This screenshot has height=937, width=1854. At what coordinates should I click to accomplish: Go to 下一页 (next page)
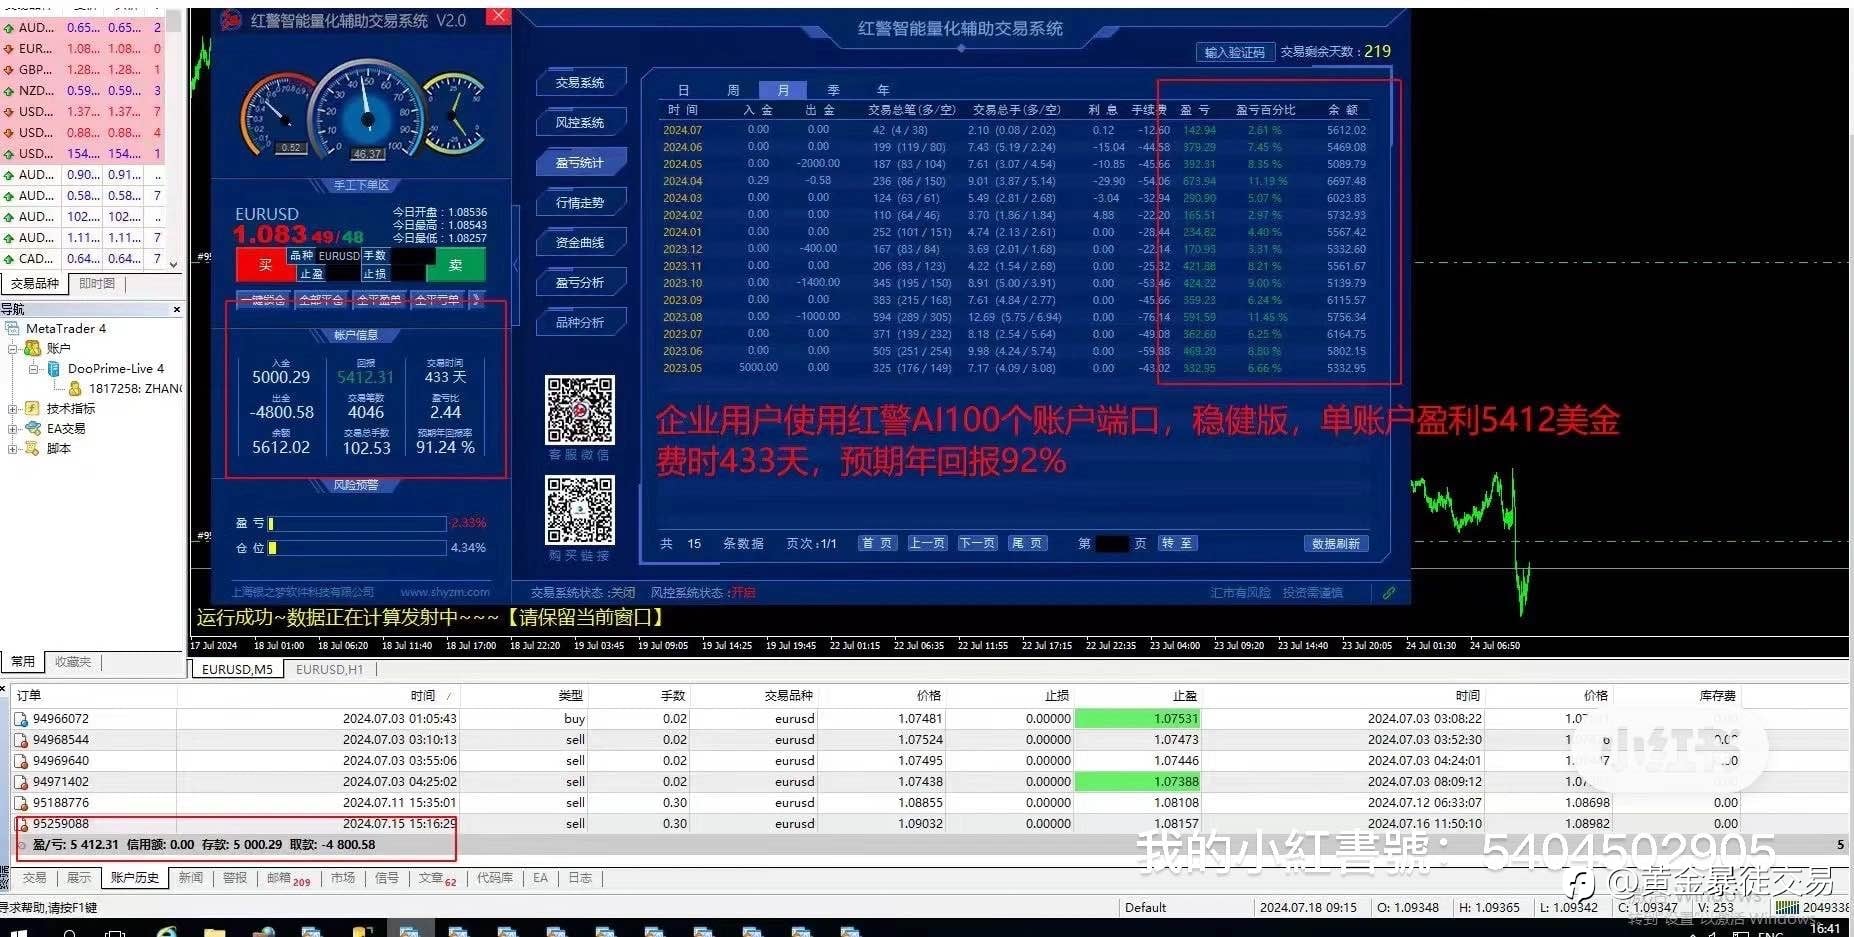tap(977, 544)
